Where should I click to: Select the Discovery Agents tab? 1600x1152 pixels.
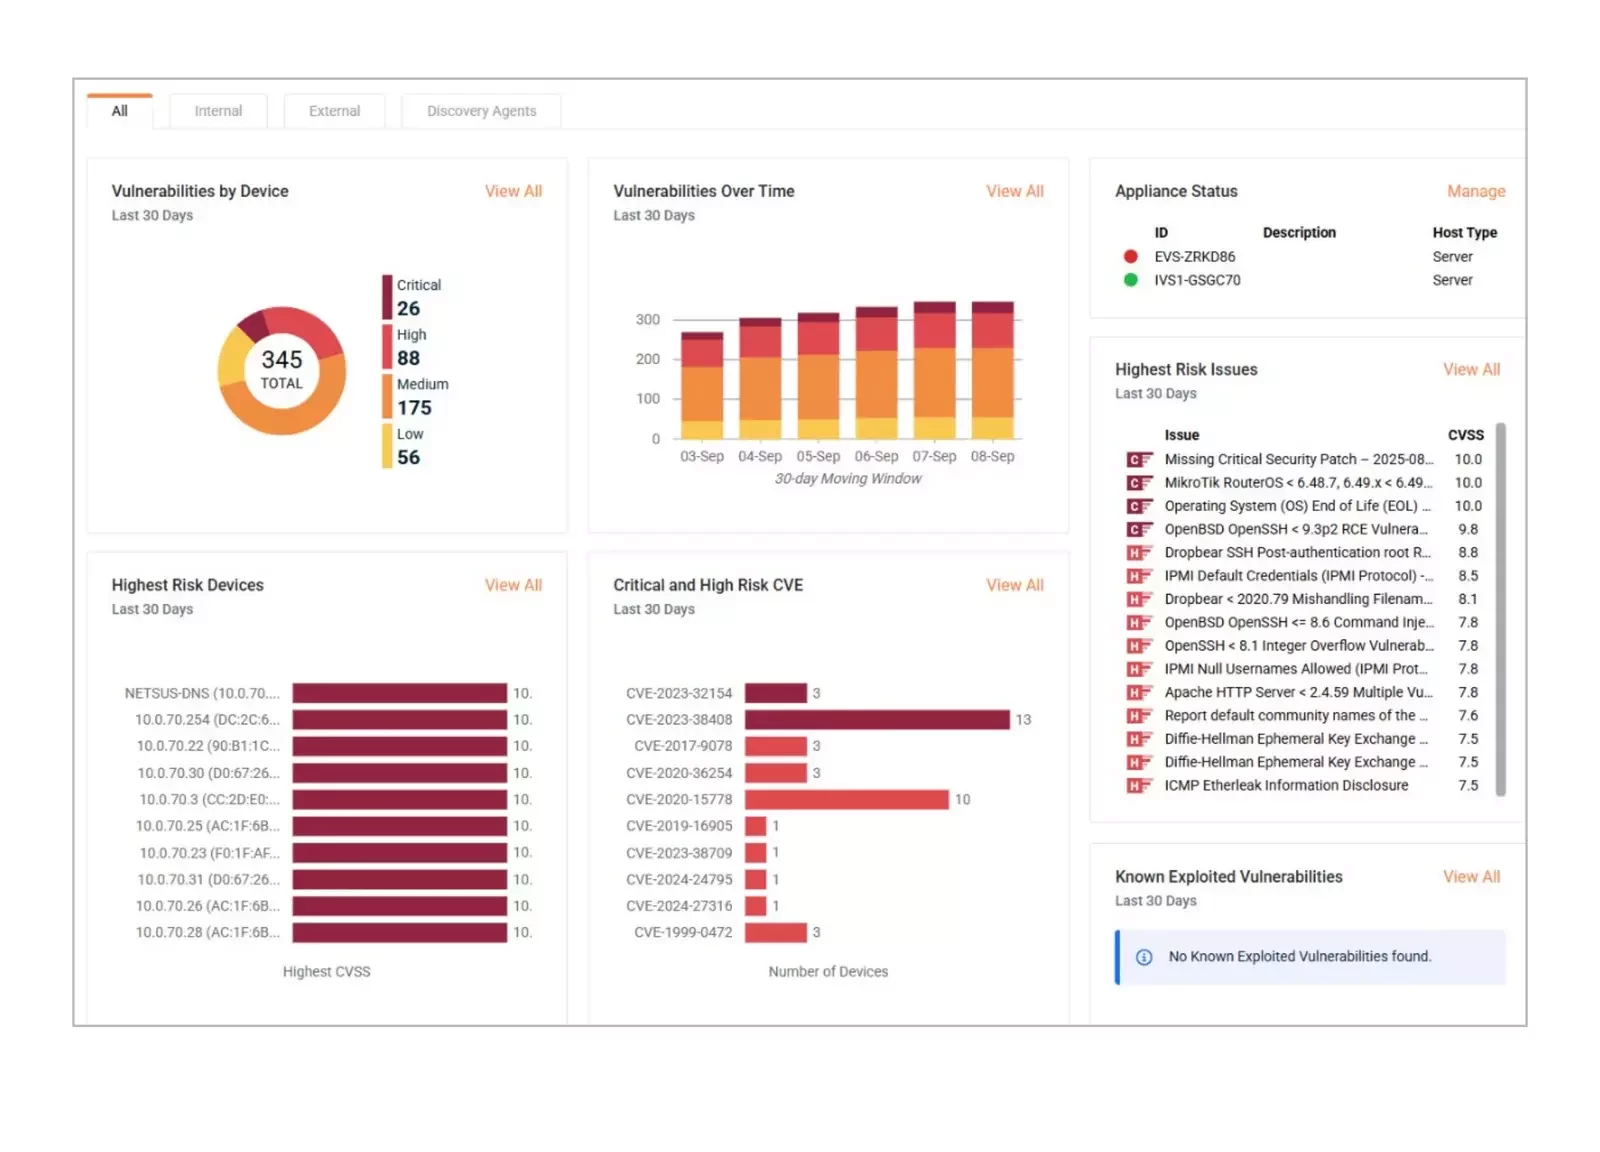pyautogui.click(x=481, y=111)
